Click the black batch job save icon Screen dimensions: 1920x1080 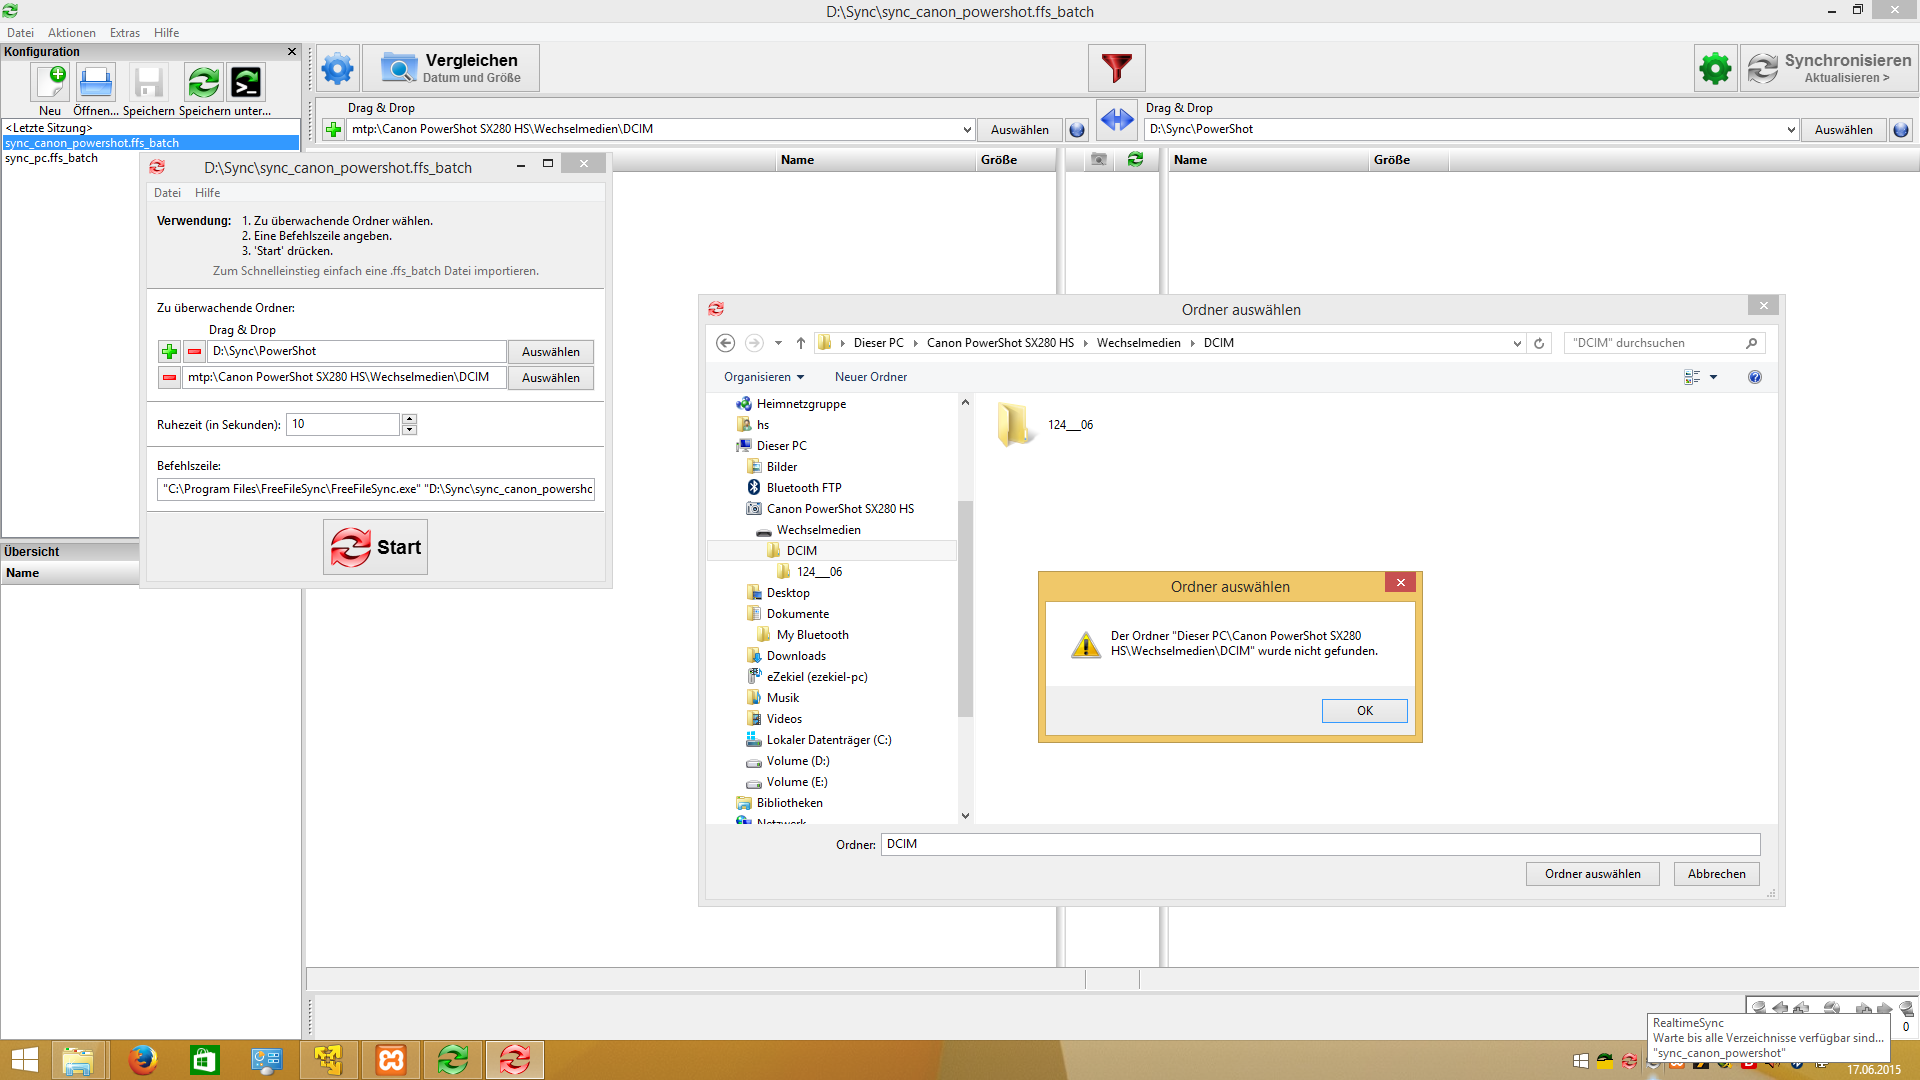pyautogui.click(x=246, y=82)
